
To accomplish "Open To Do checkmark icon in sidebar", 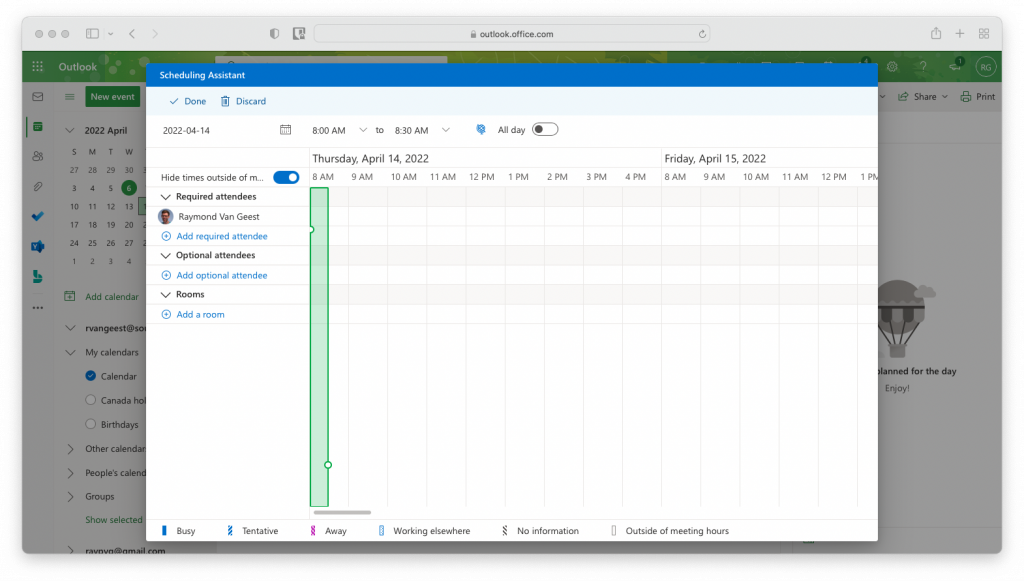I will coord(38,216).
